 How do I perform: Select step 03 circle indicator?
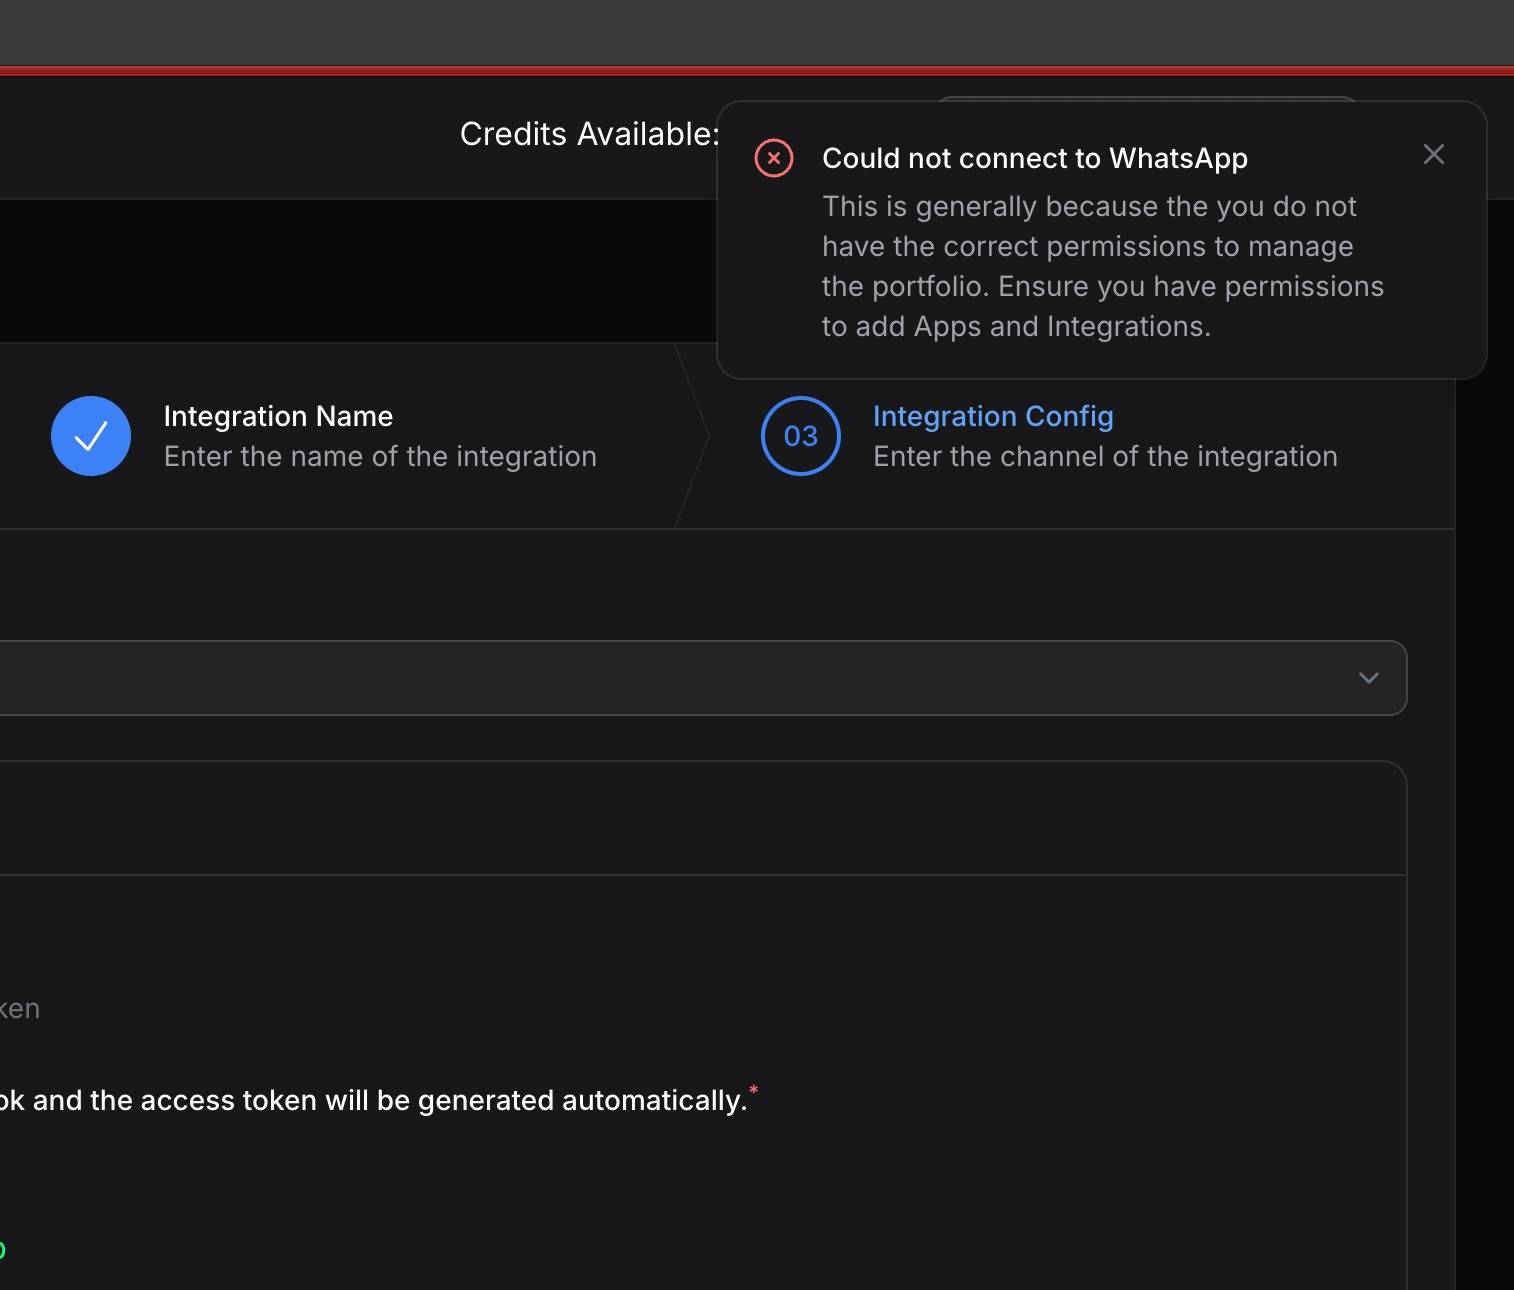801,436
